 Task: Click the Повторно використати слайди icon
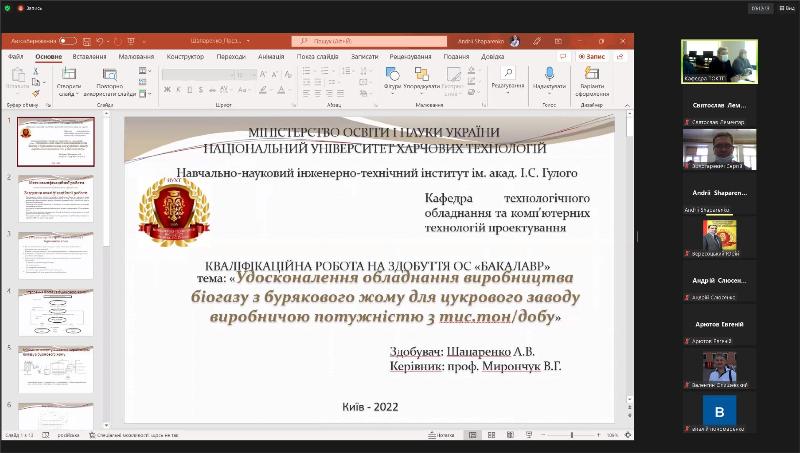110,74
